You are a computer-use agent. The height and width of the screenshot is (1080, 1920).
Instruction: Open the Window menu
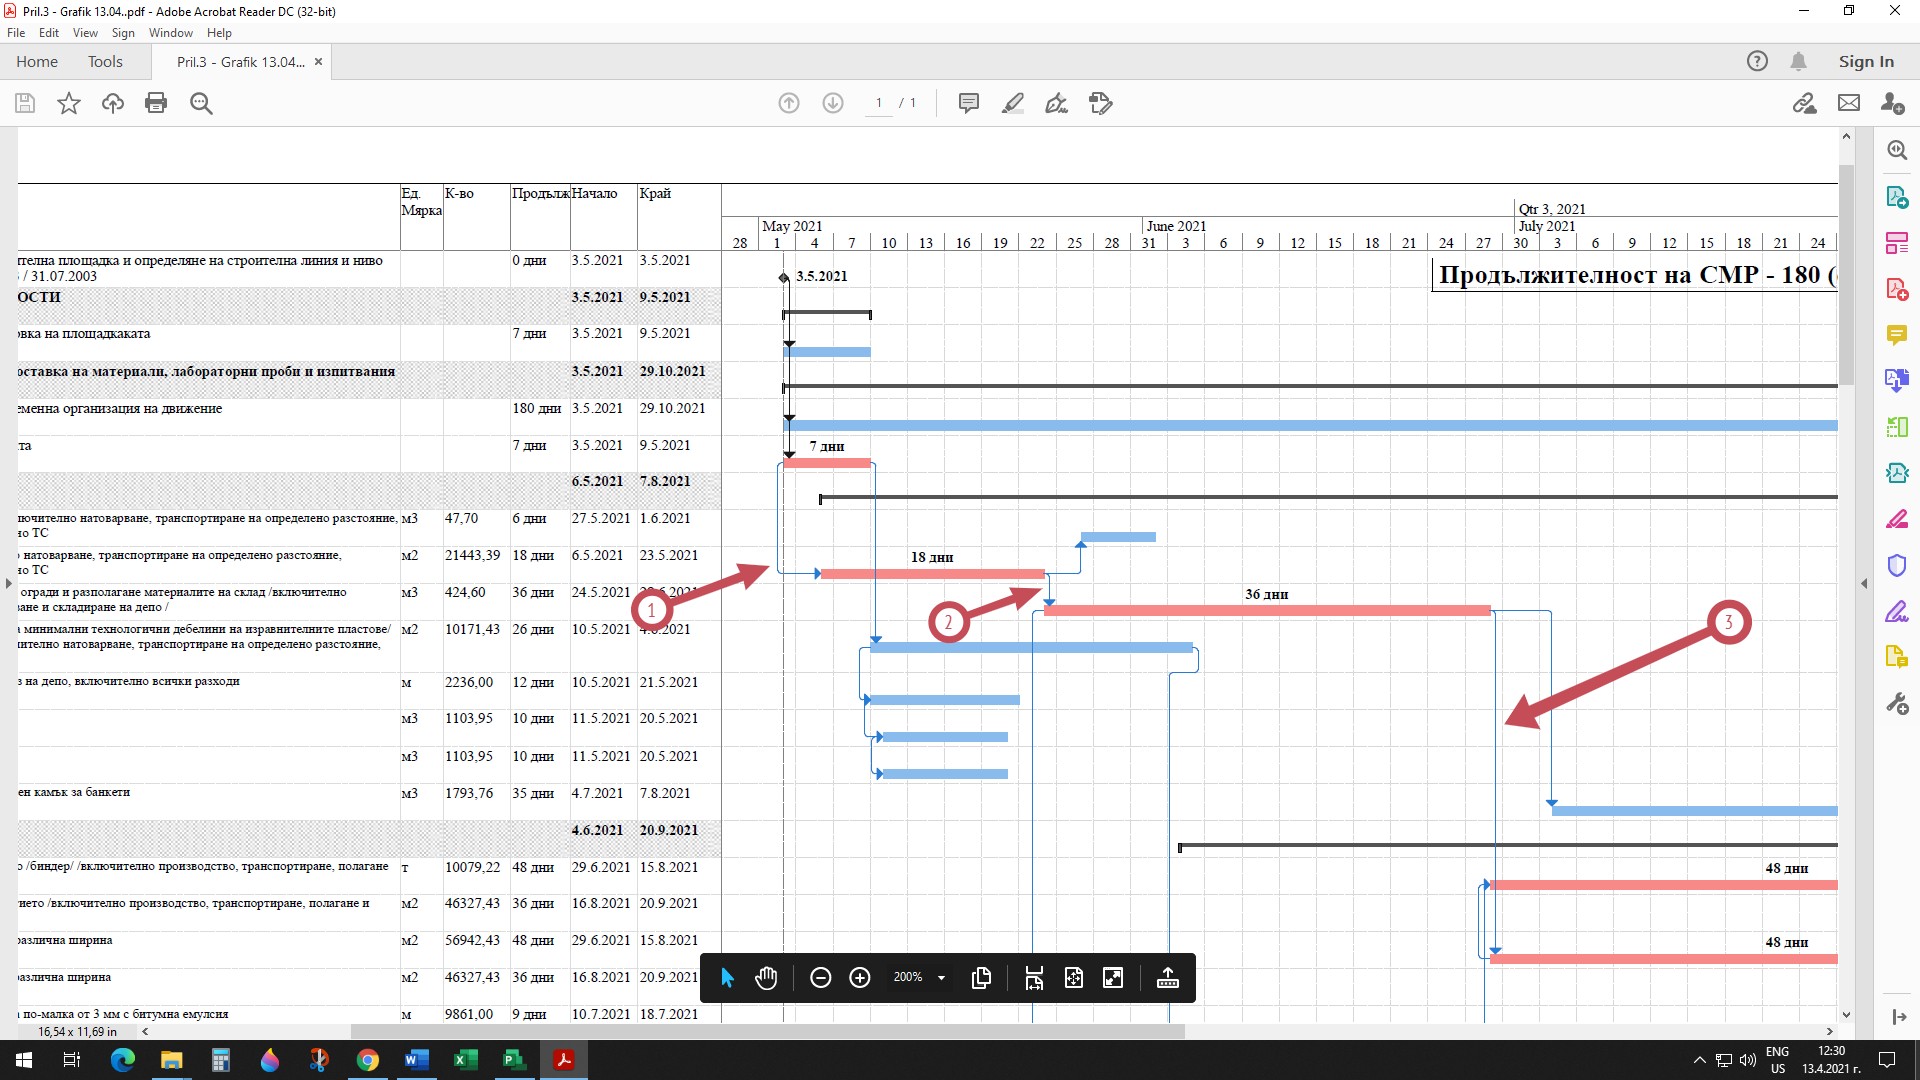point(171,33)
